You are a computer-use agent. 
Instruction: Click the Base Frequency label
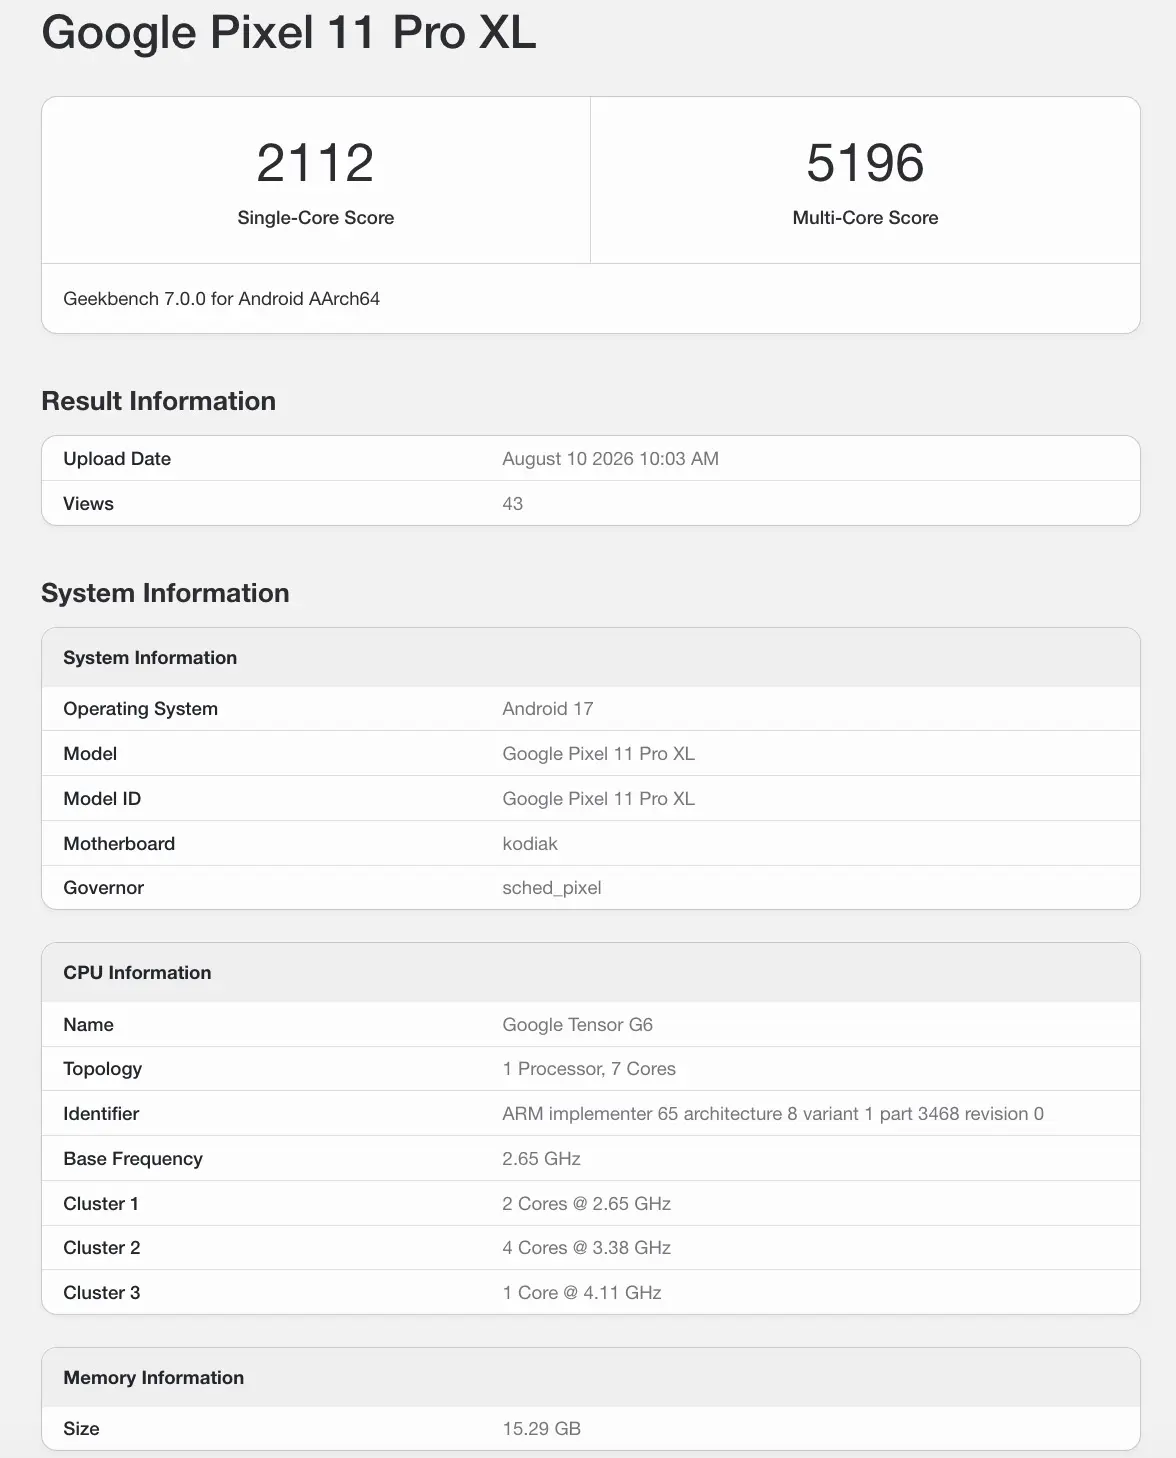click(x=133, y=1159)
